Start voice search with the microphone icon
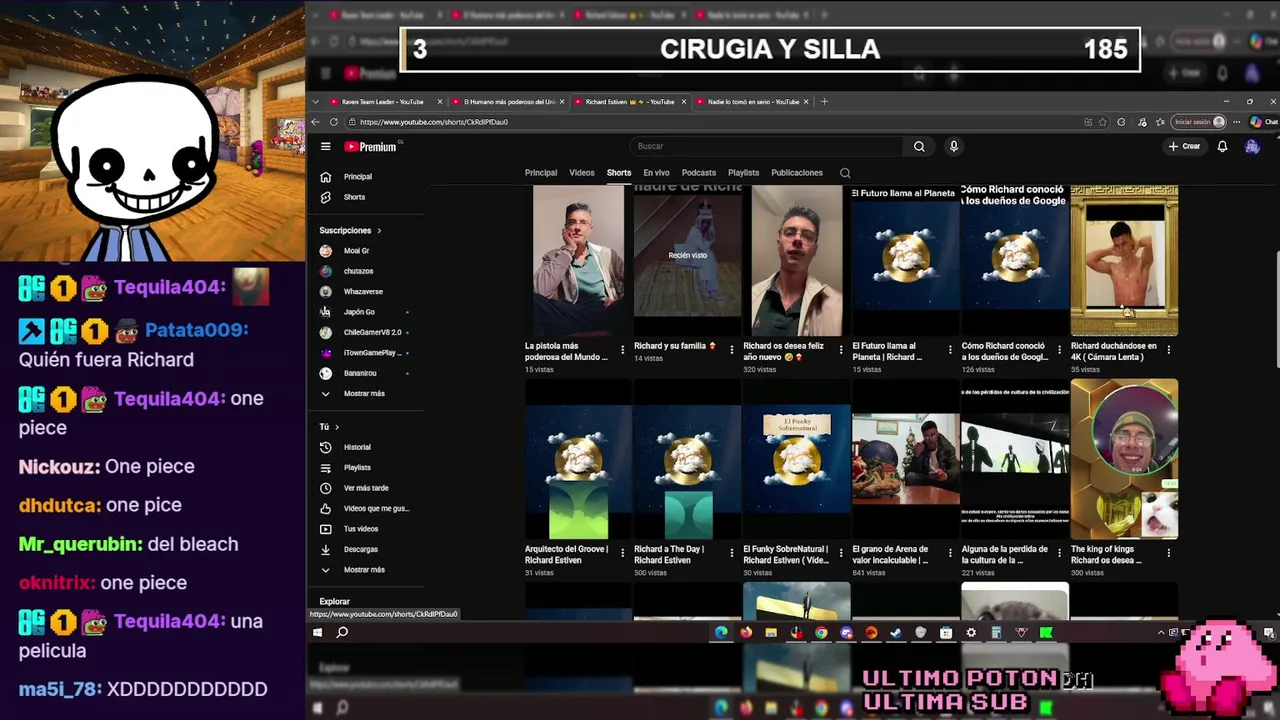 coord(953,146)
